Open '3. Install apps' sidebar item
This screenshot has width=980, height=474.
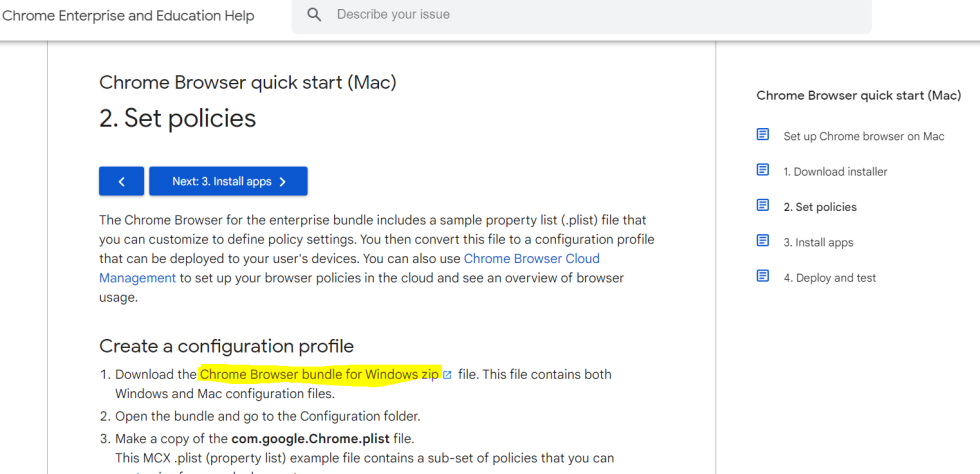[x=818, y=243]
